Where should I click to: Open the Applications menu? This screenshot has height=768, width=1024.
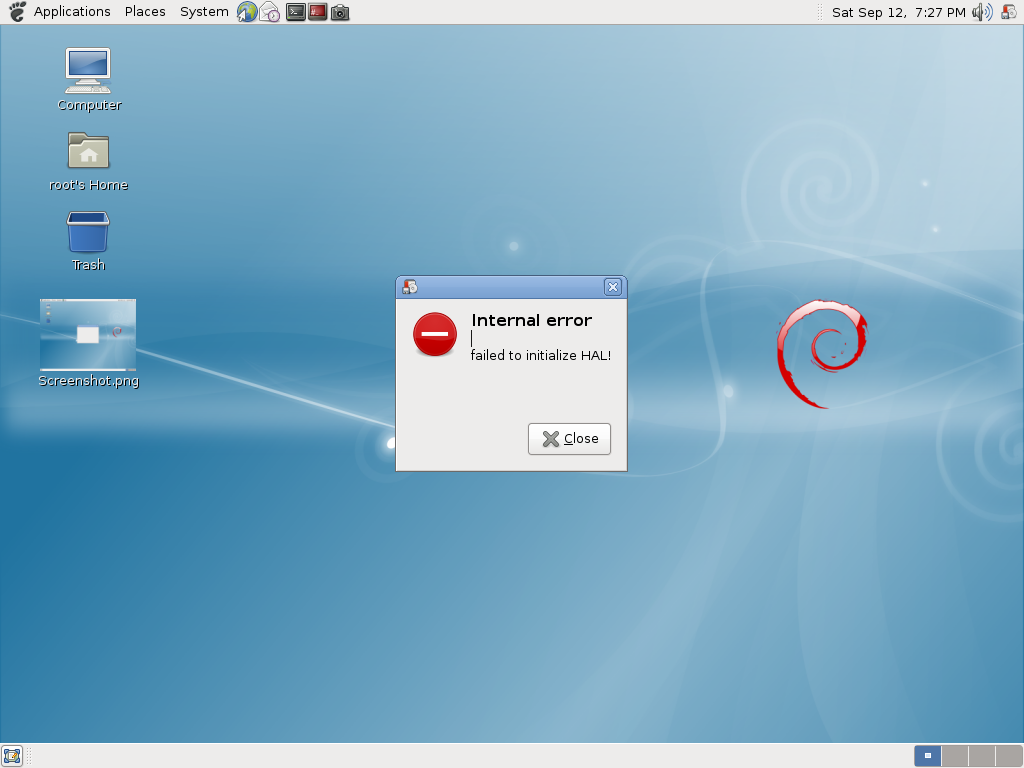72,12
